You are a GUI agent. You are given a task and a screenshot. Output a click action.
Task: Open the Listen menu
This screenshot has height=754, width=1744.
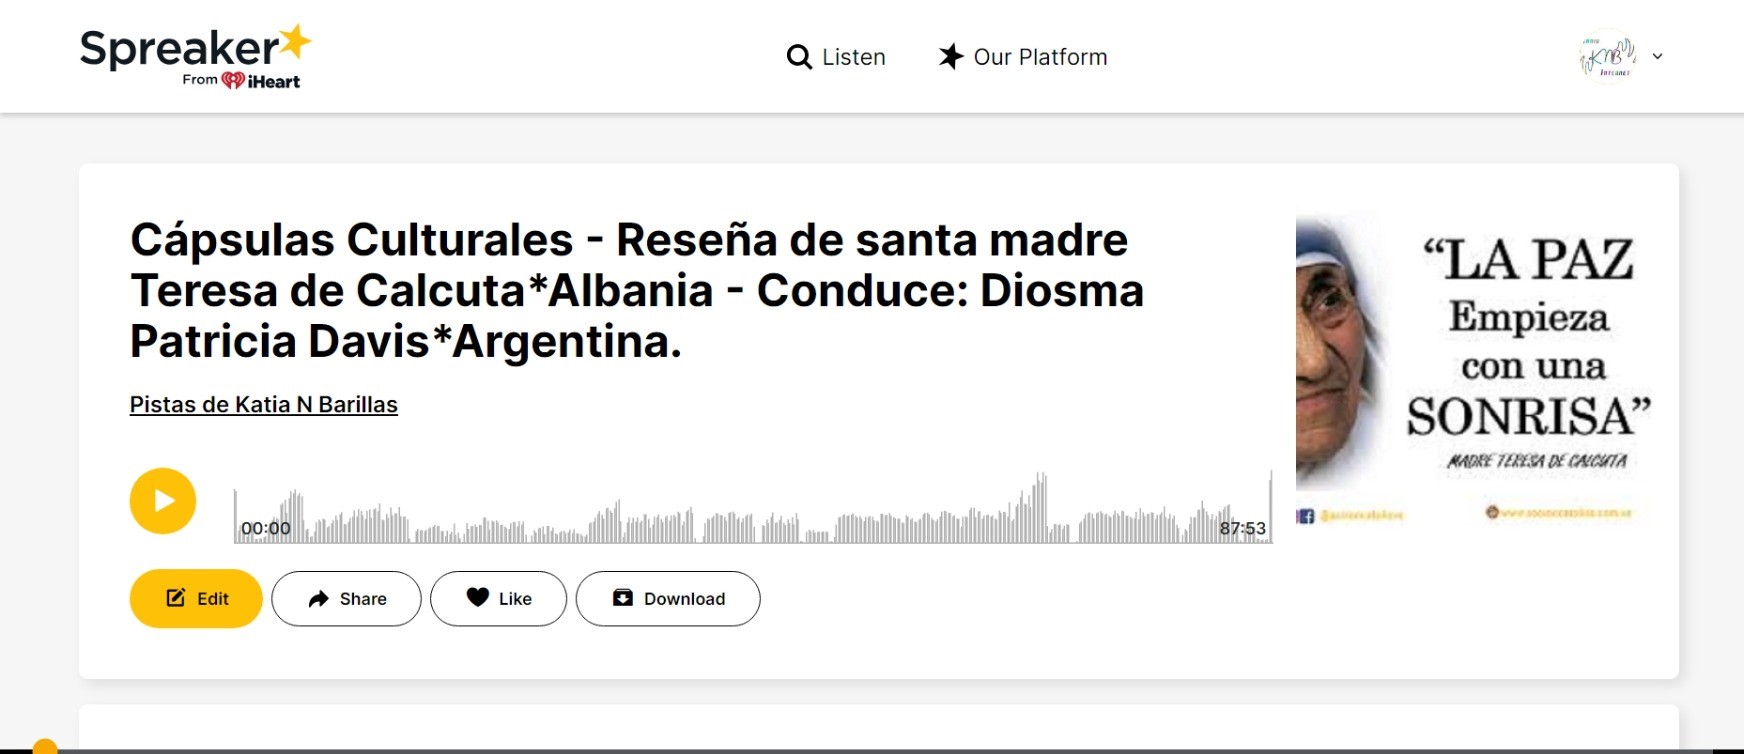(853, 57)
